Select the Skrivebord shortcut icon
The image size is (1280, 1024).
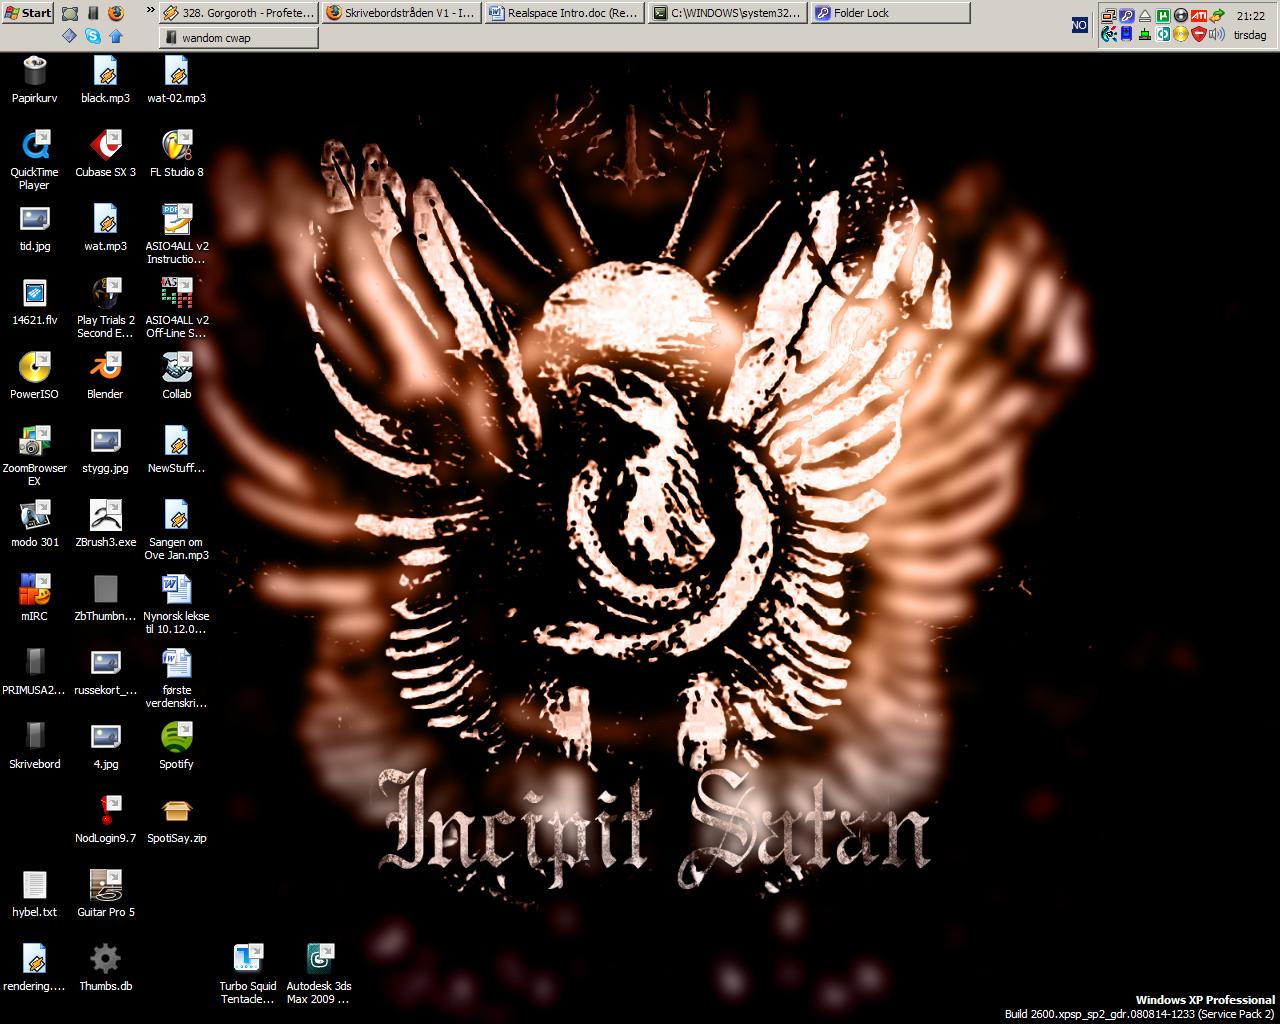click(x=35, y=746)
